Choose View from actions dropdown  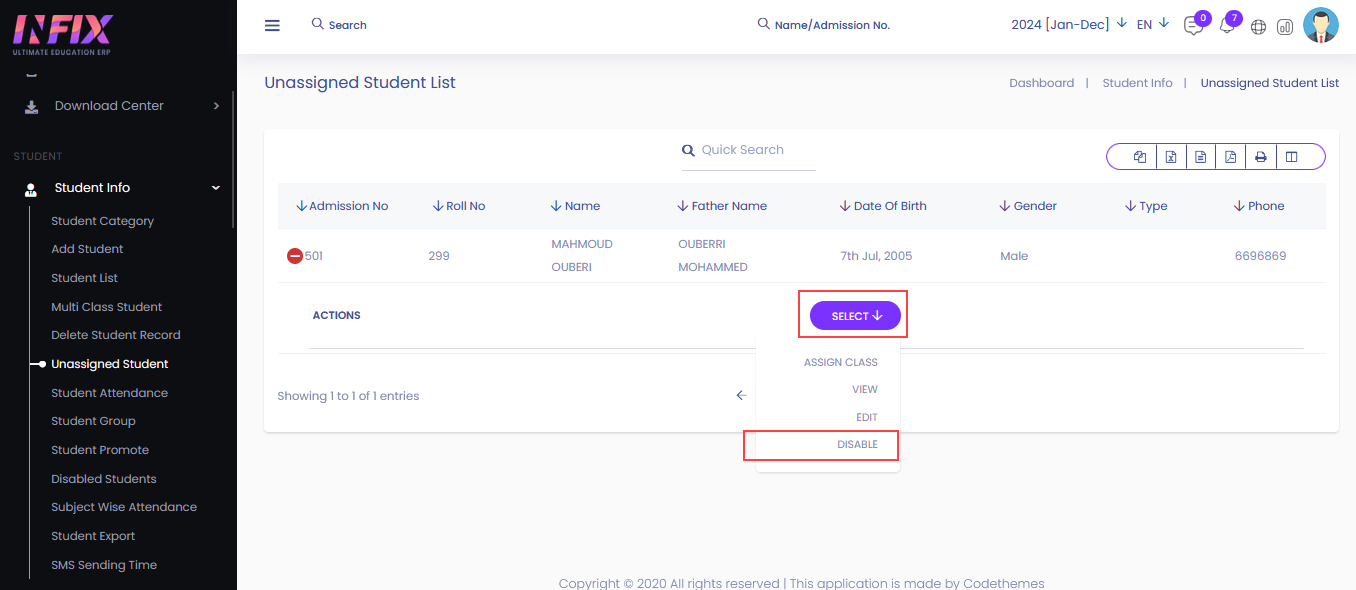865,390
